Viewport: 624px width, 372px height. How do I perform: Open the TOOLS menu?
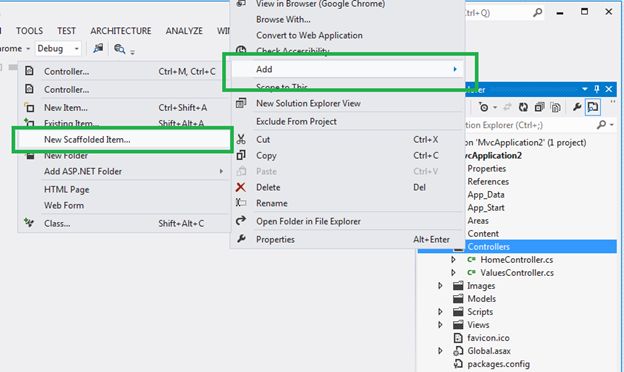coord(29,31)
